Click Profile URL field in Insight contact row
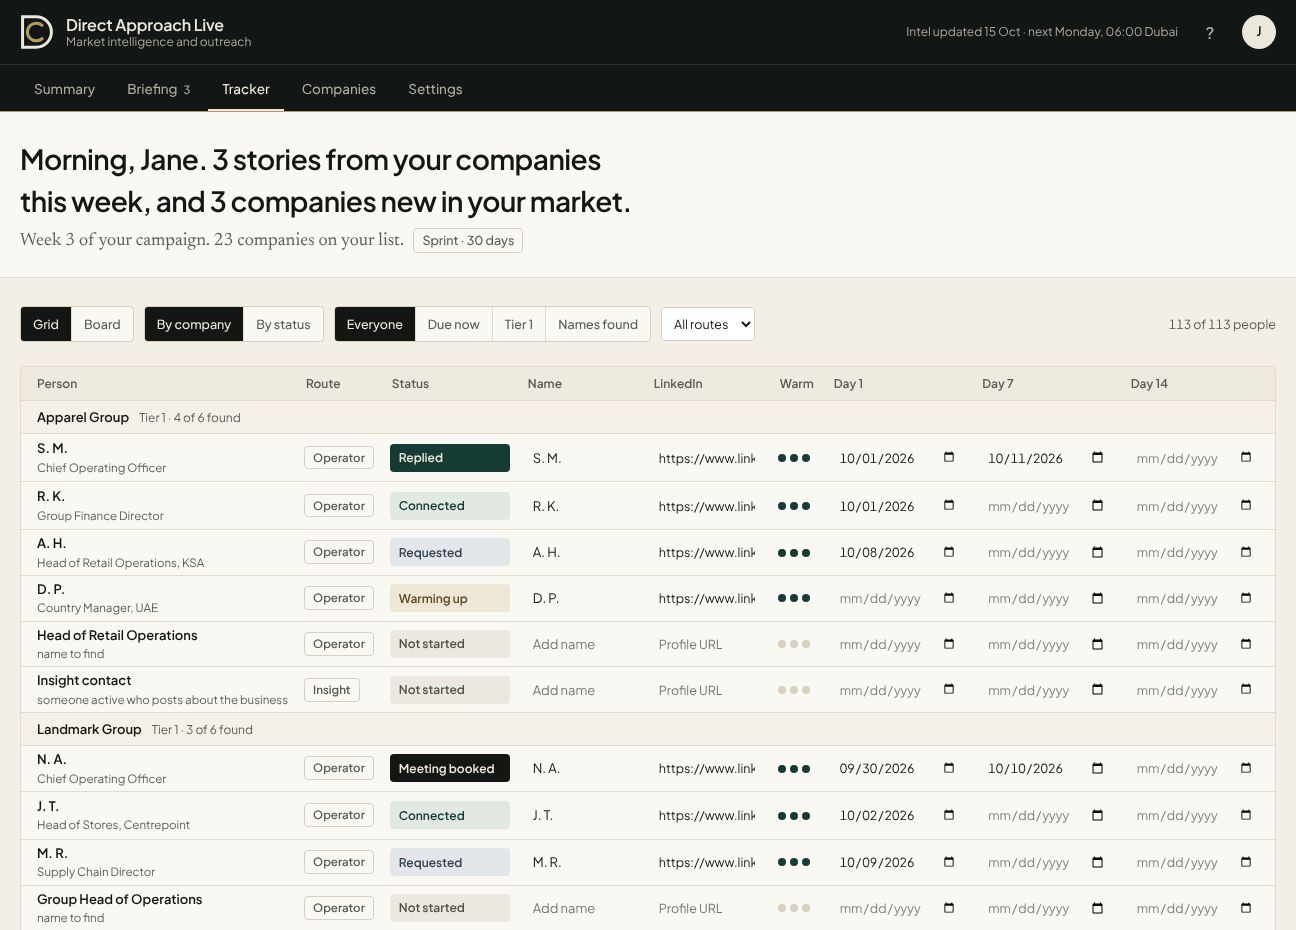This screenshot has width=1296, height=930. 707,691
